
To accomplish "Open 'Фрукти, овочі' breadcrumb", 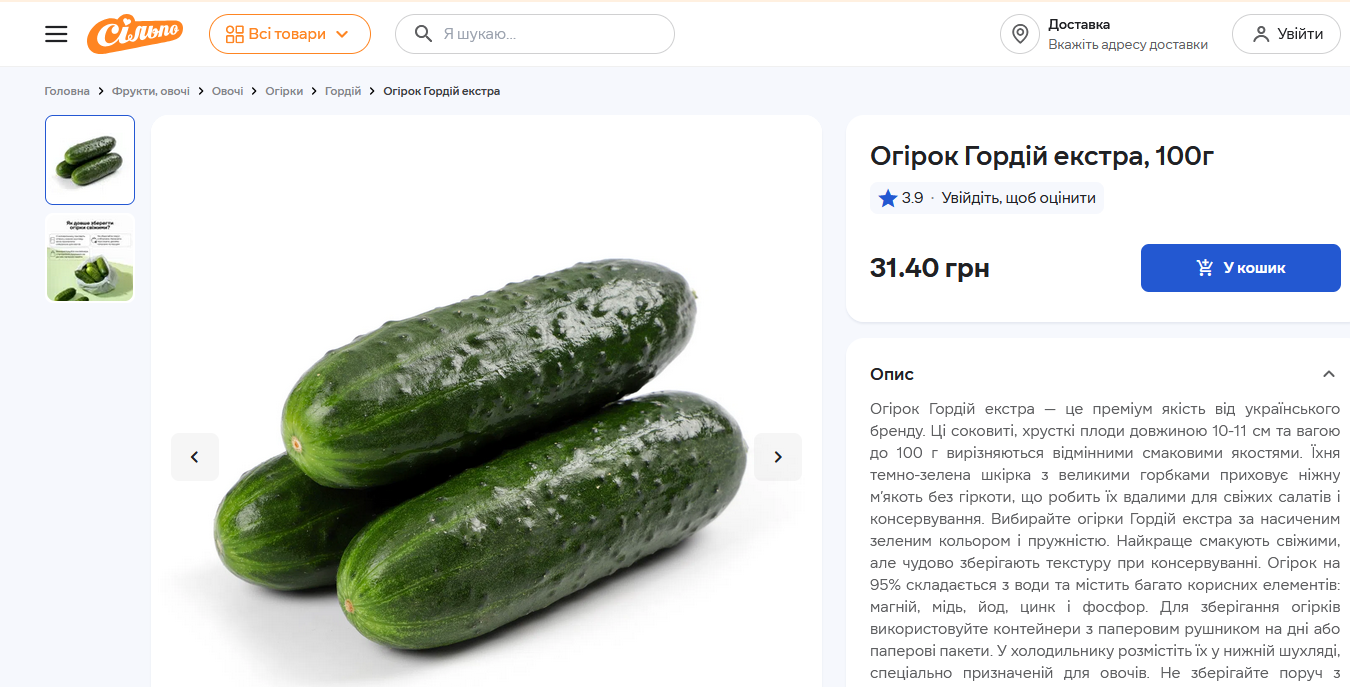I will tap(151, 91).
